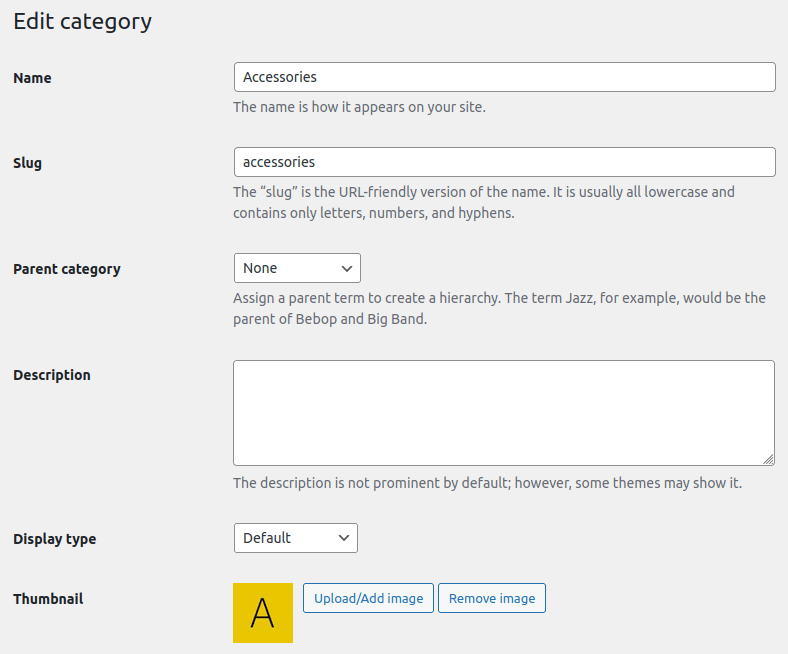Image resolution: width=788 pixels, height=654 pixels.
Task: Click the 'Edit category' heading
Action: pyautogui.click(x=82, y=22)
